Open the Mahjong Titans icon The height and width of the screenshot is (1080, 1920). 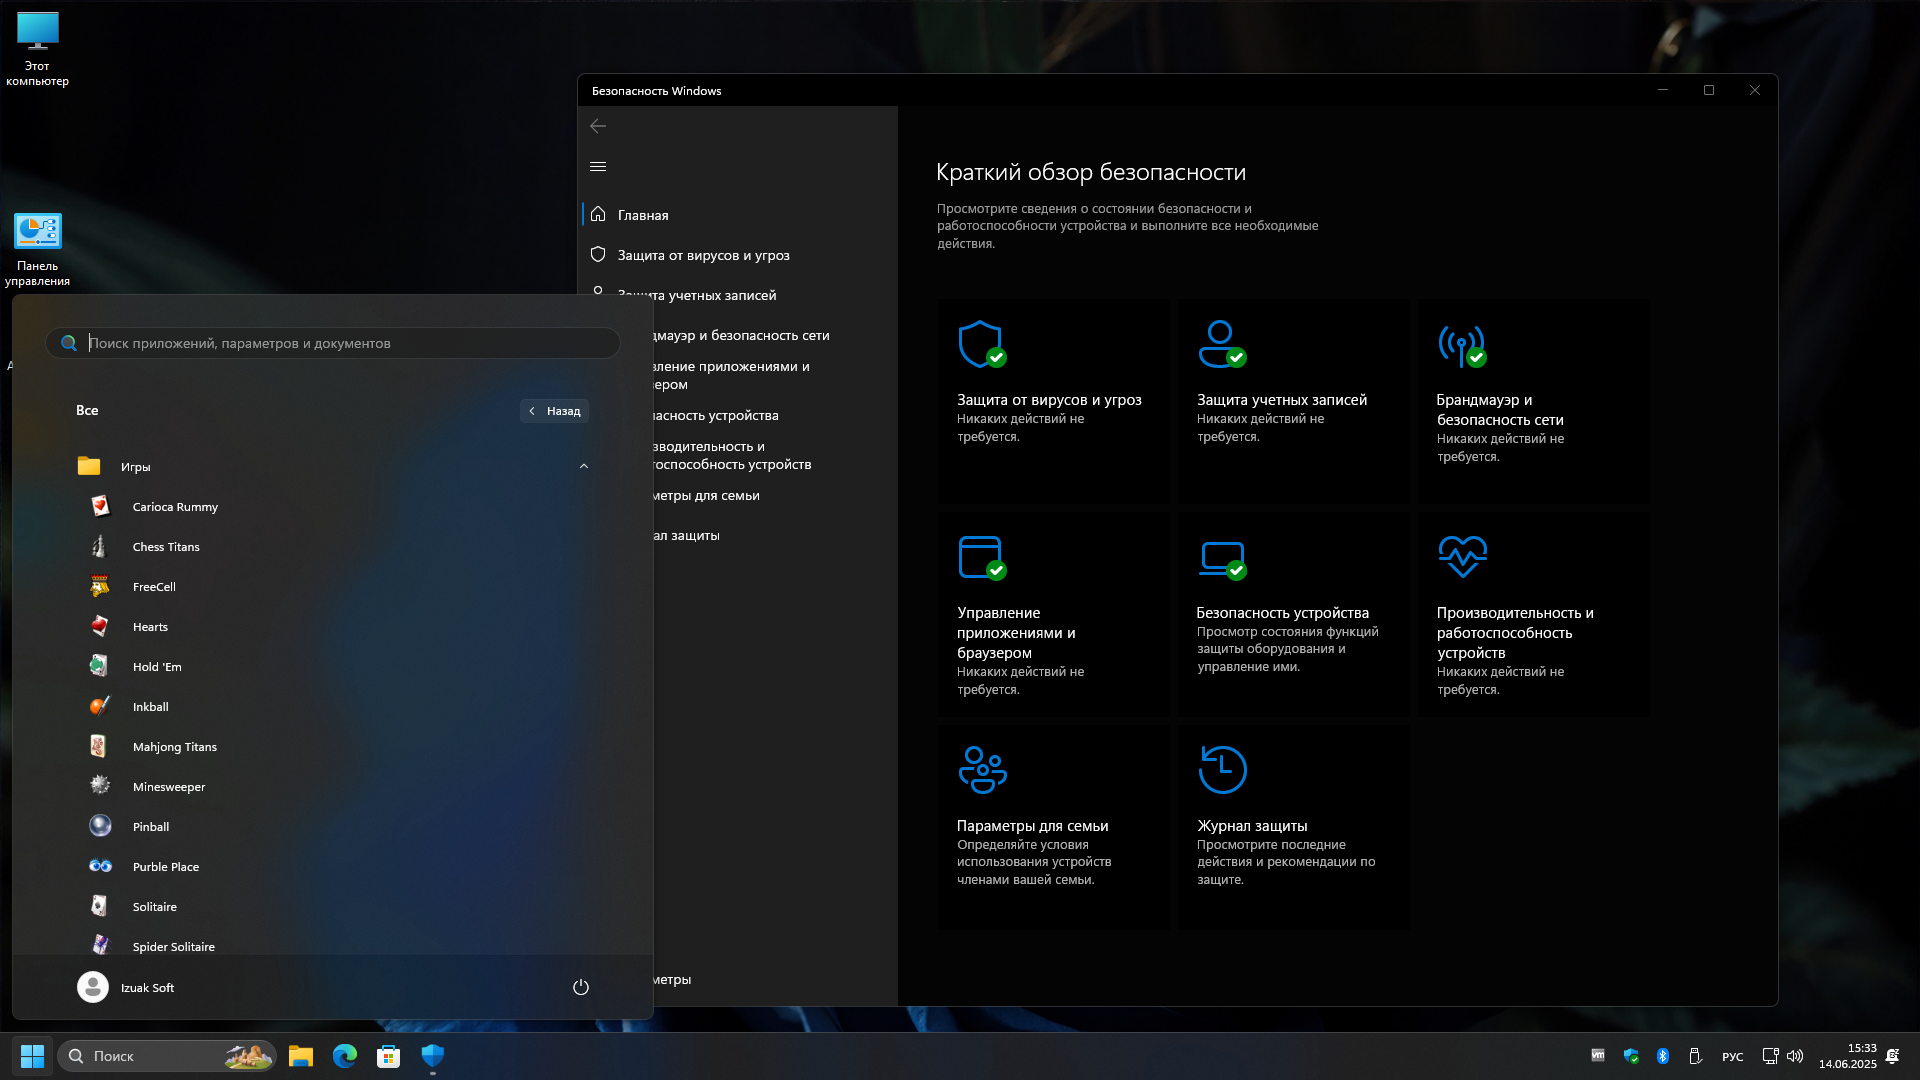click(100, 746)
